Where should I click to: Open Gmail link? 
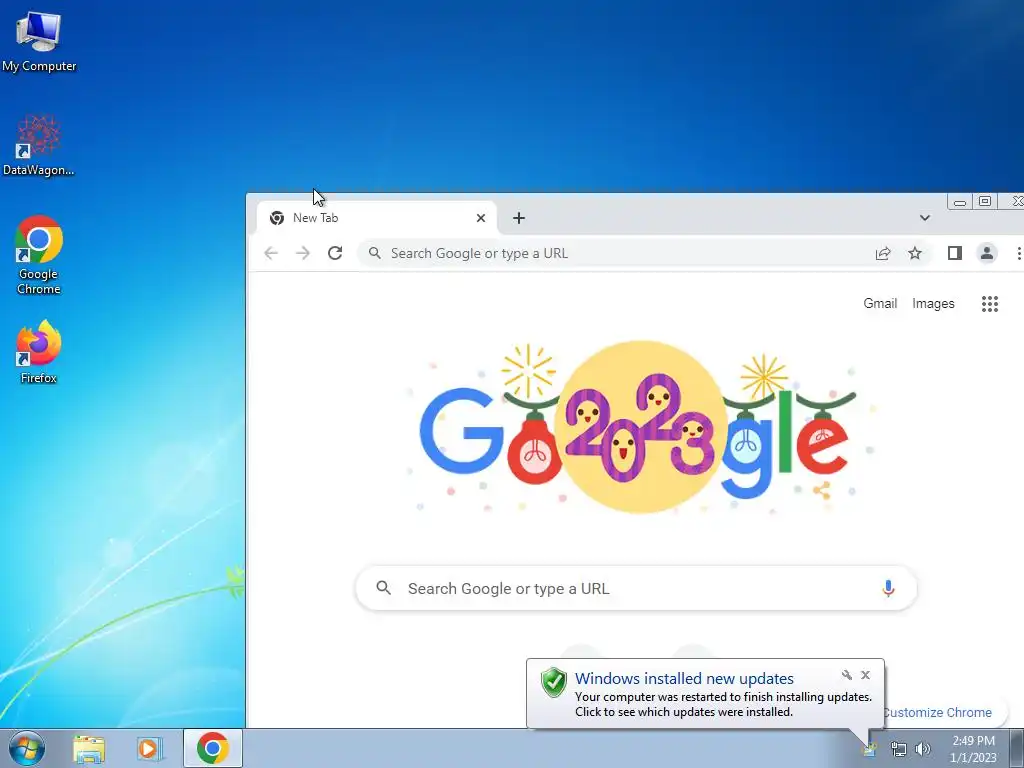click(880, 304)
